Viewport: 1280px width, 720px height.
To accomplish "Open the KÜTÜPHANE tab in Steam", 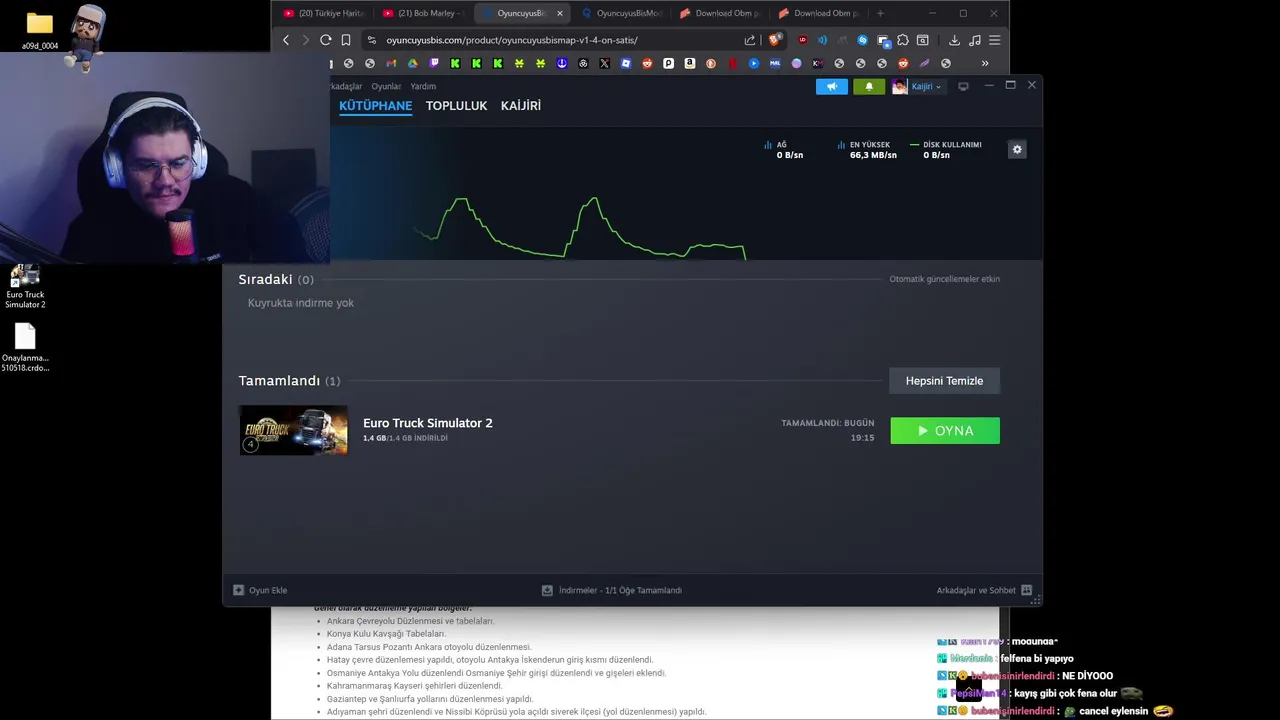I will pos(375,105).
